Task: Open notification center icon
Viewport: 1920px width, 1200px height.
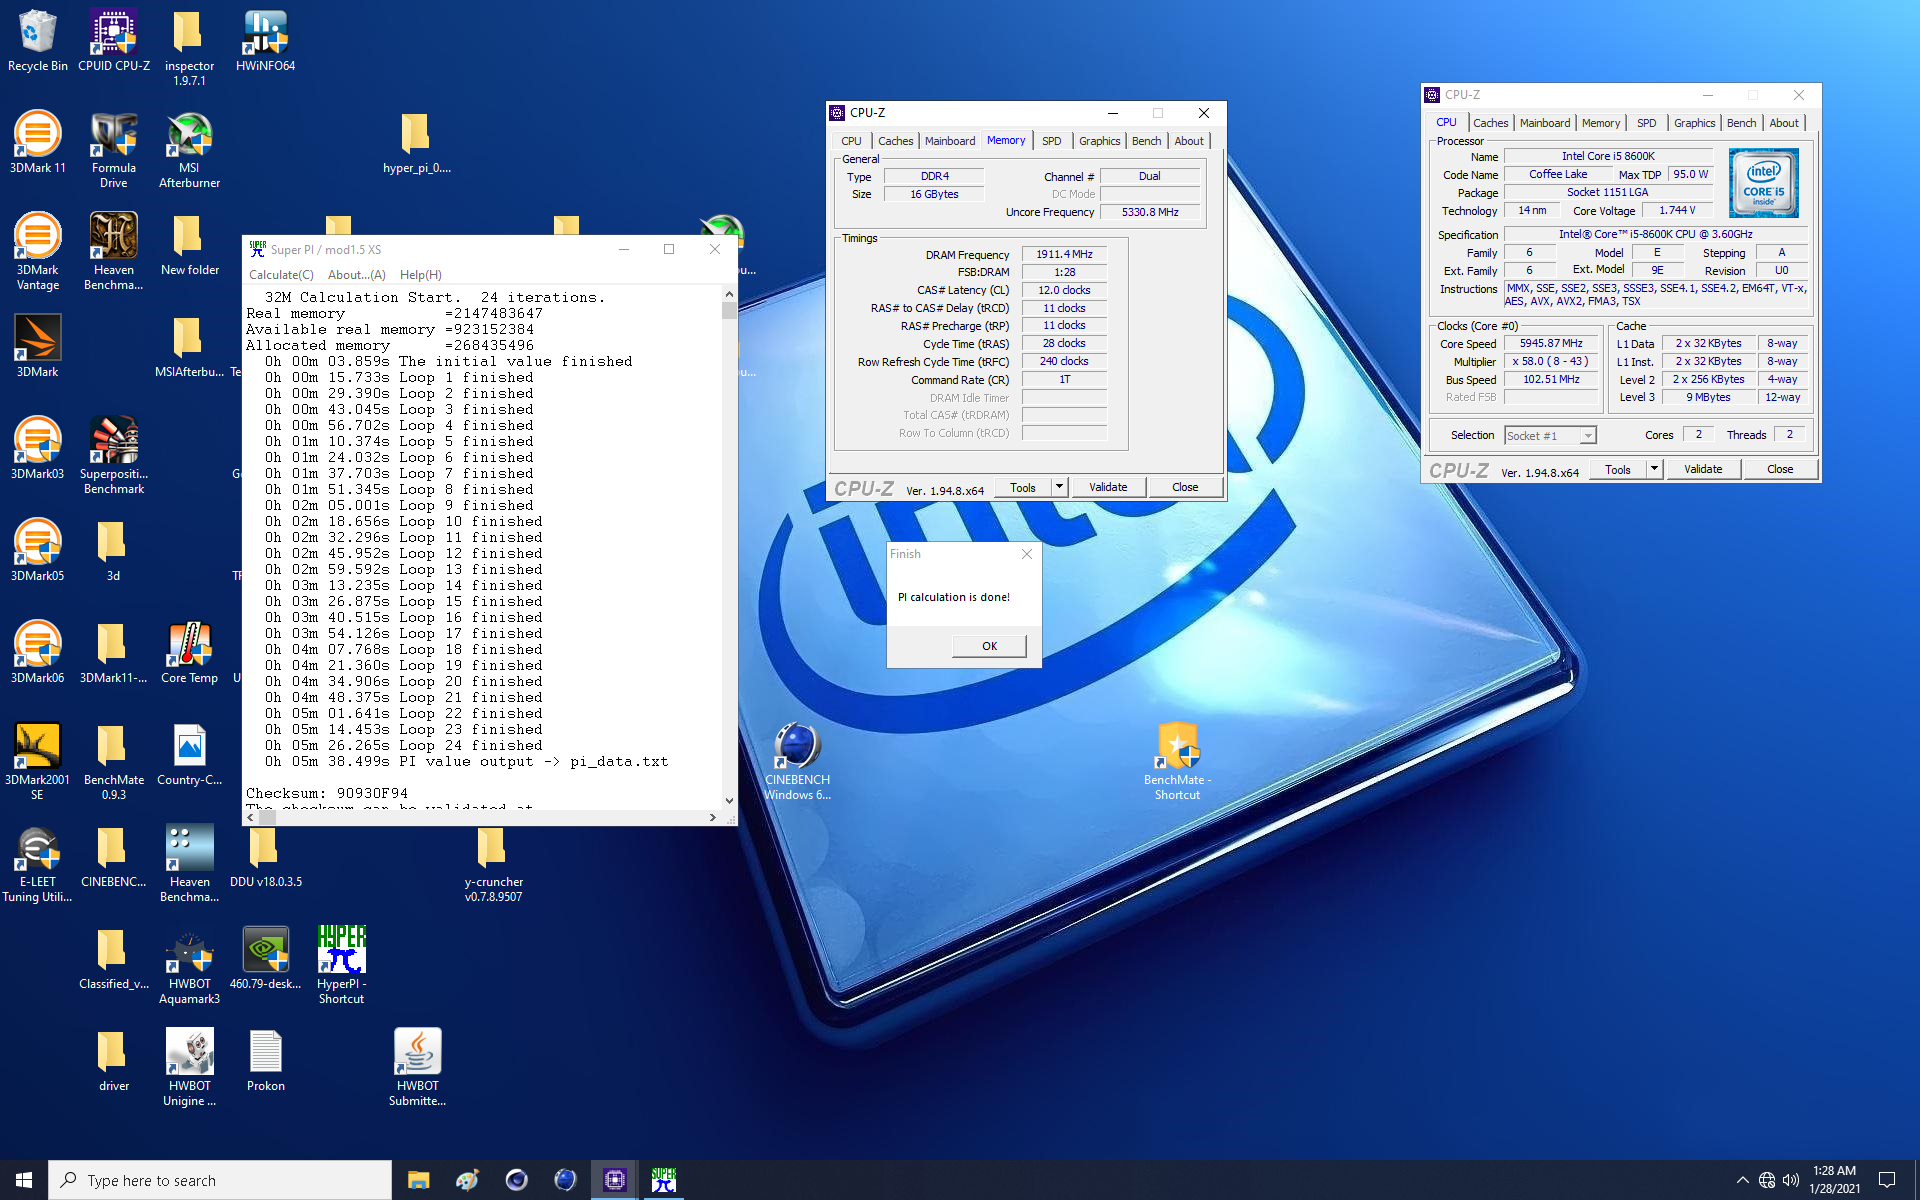Action: [x=1887, y=1180]
